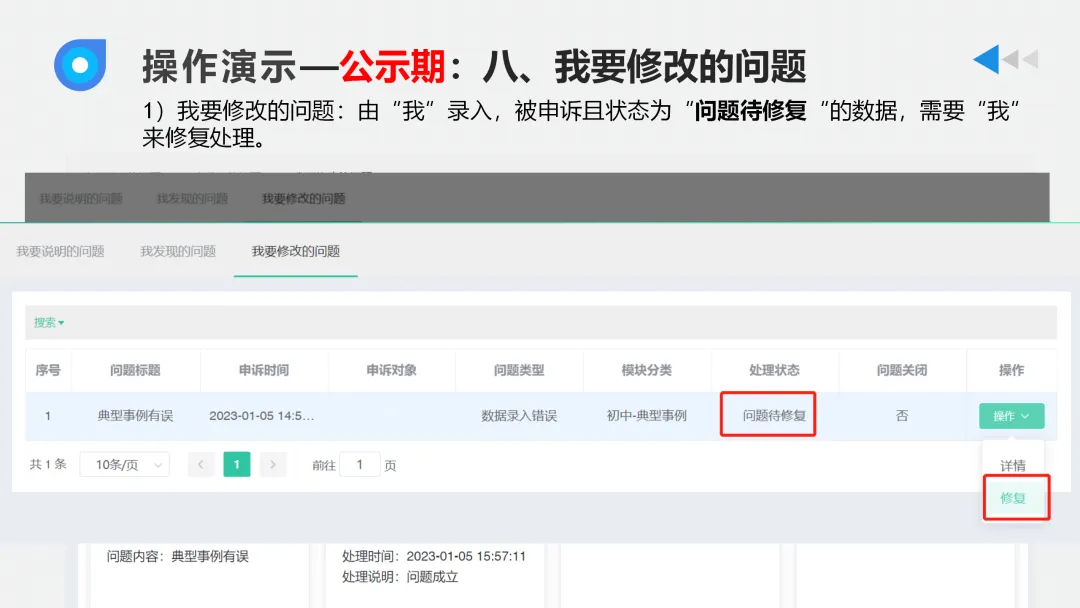
Task: Open the 10条/页 page size dropdown
Action: coord(124,464)
